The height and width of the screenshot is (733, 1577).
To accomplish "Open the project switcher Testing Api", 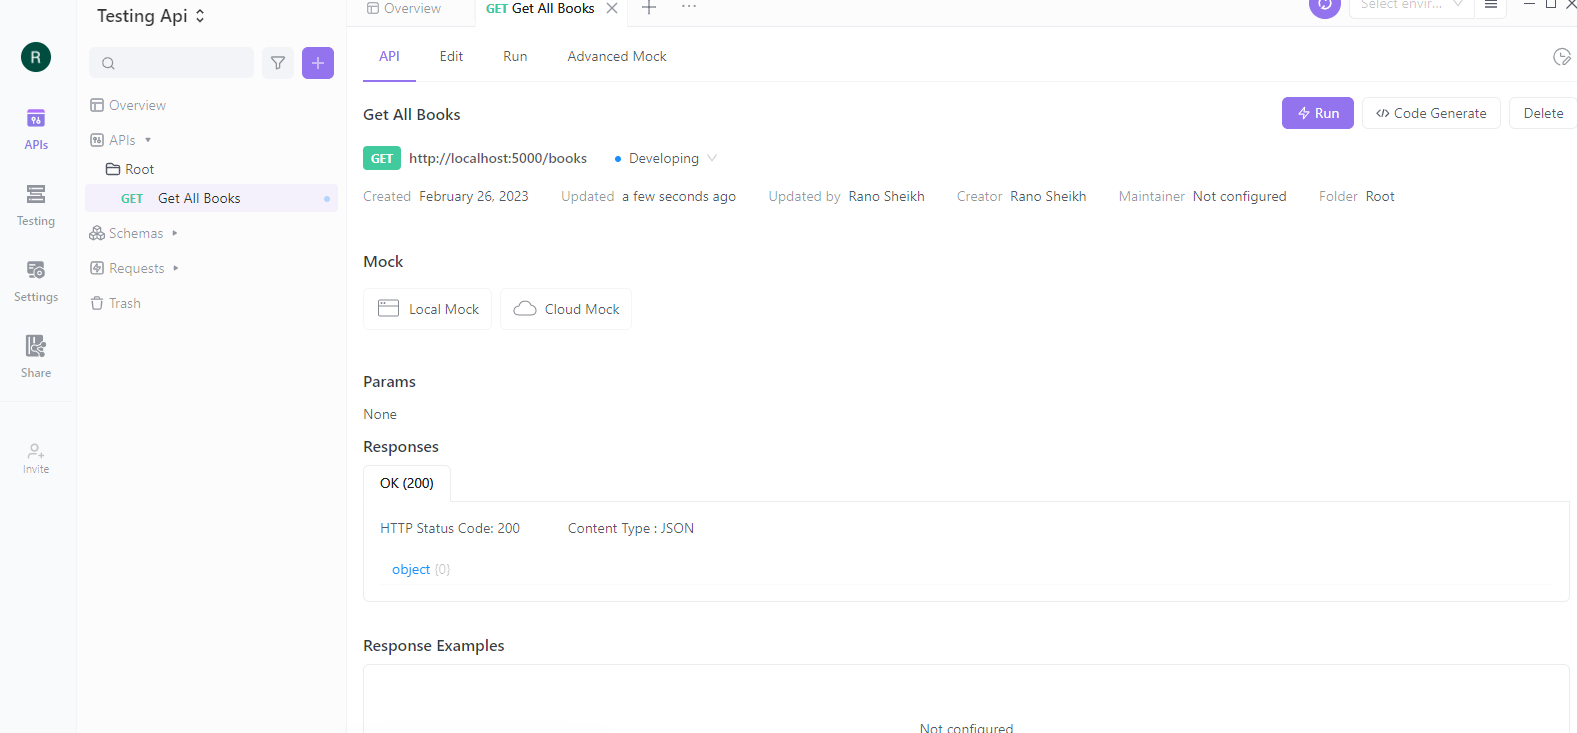I will click(x=151, y=16).
